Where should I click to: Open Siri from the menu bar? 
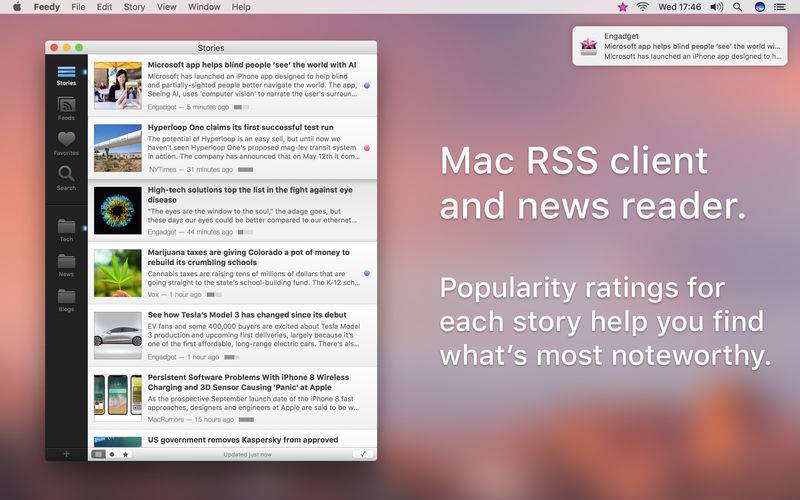(760, 7)
